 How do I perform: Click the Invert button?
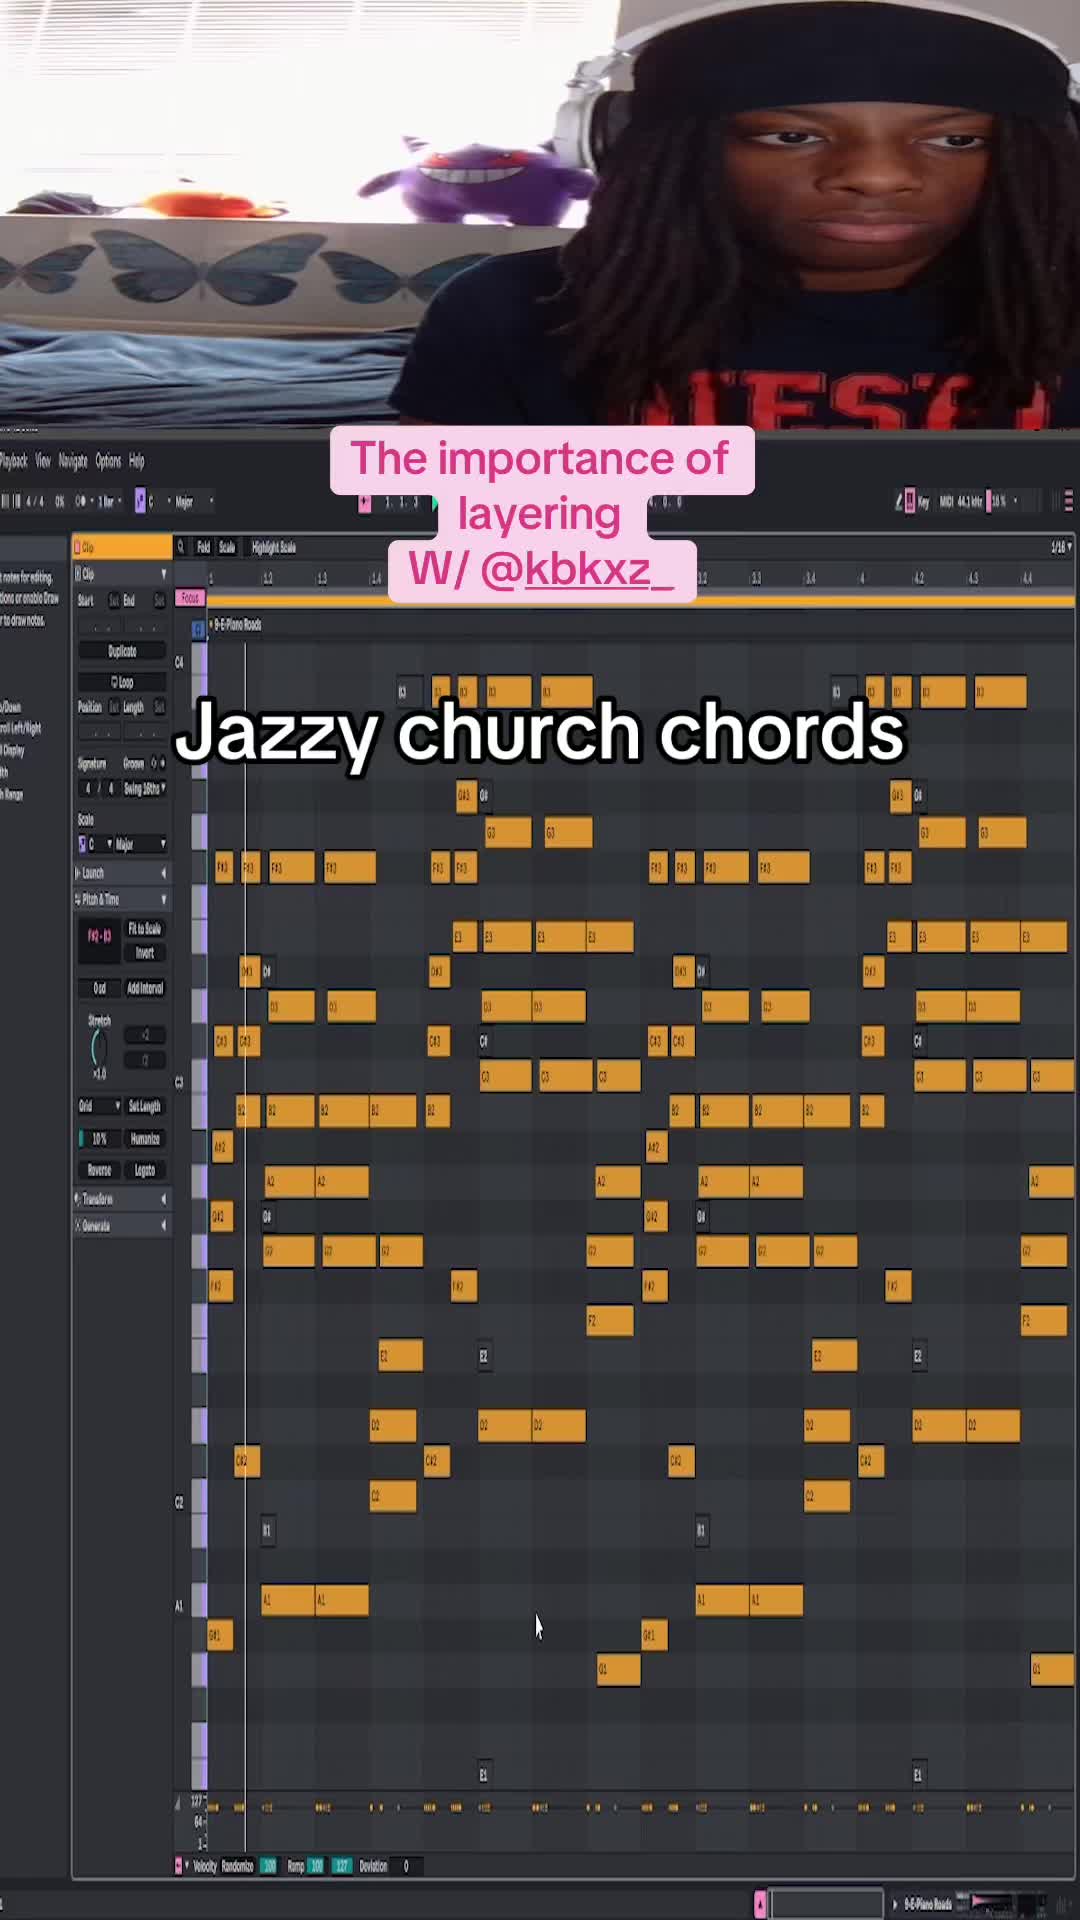click(145, 953)
